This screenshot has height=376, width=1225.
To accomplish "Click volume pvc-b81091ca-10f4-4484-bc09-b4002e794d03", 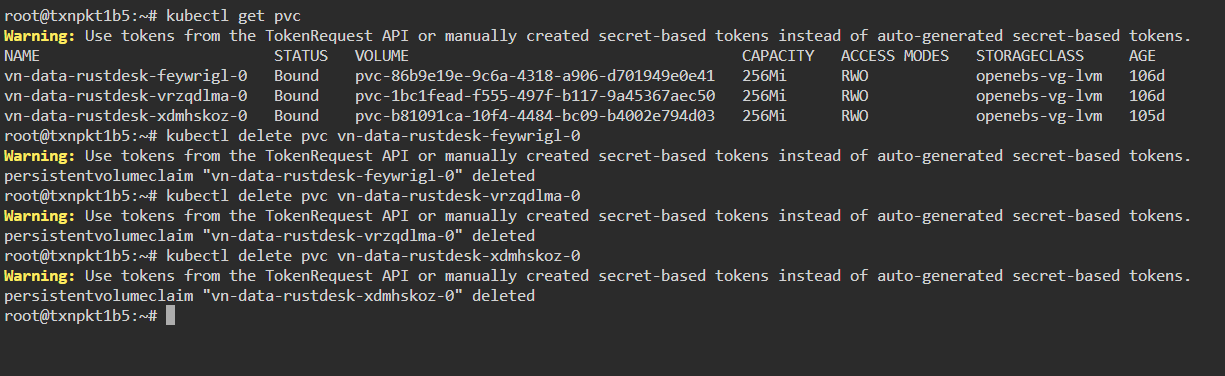I will [535, 115].
